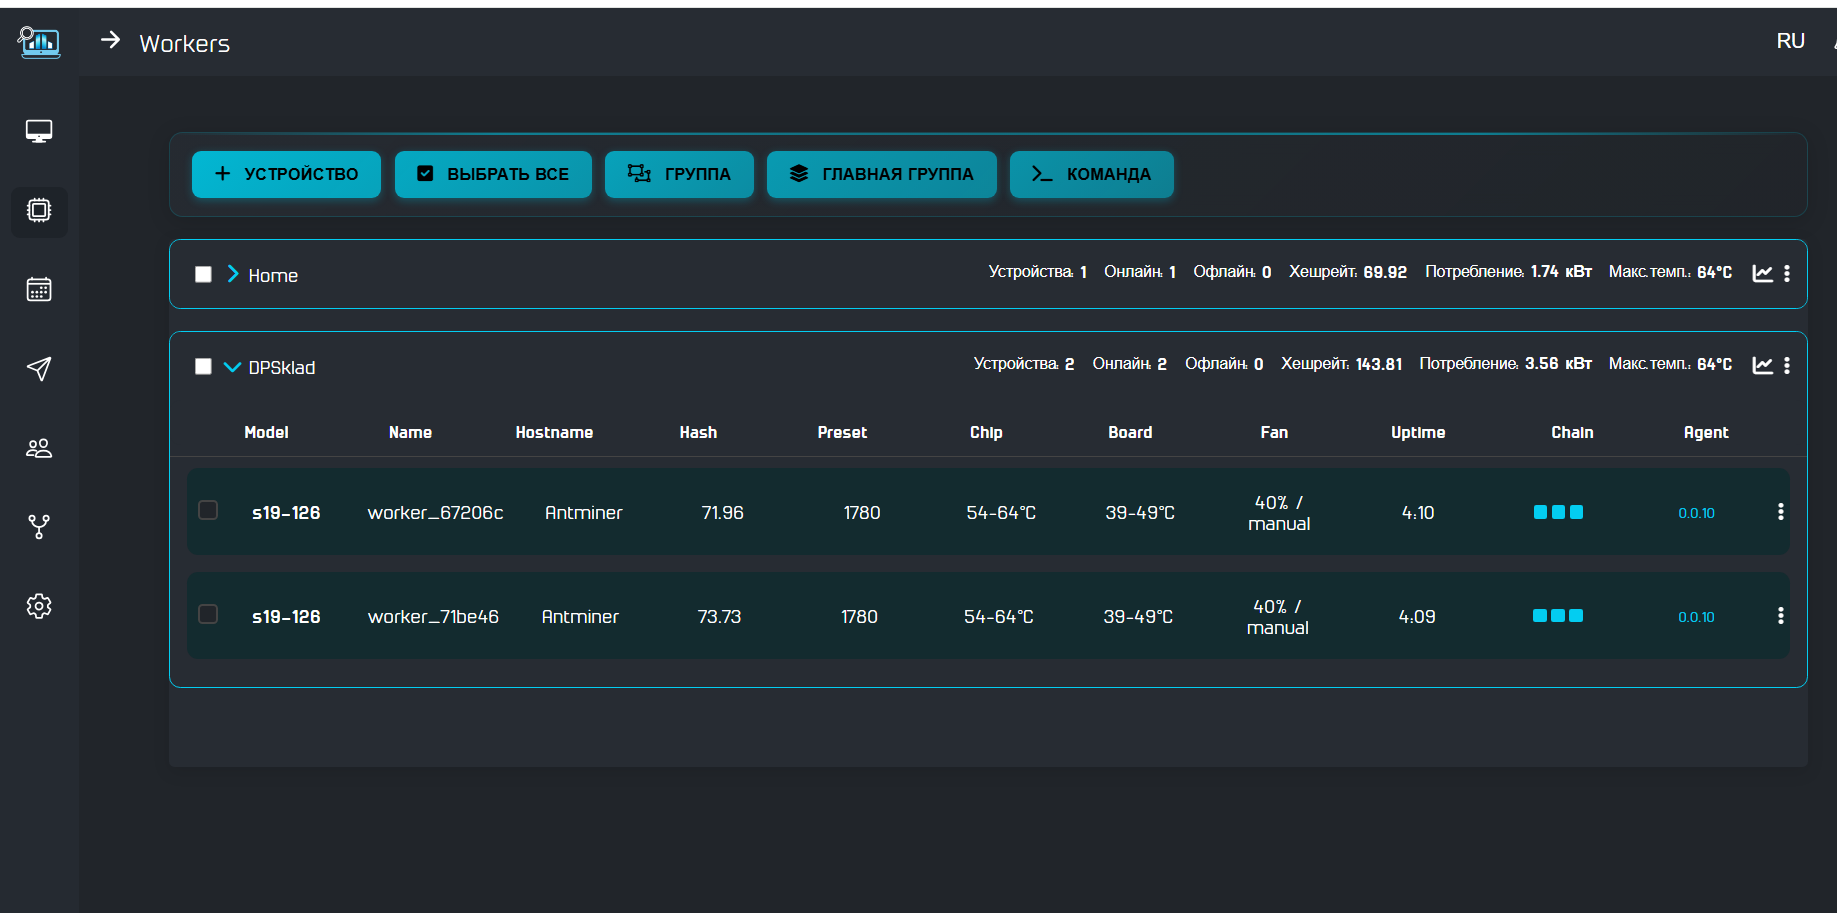Open the calendar schedule sidebar icon
The image size is (1837, 913).
(39, 289)
